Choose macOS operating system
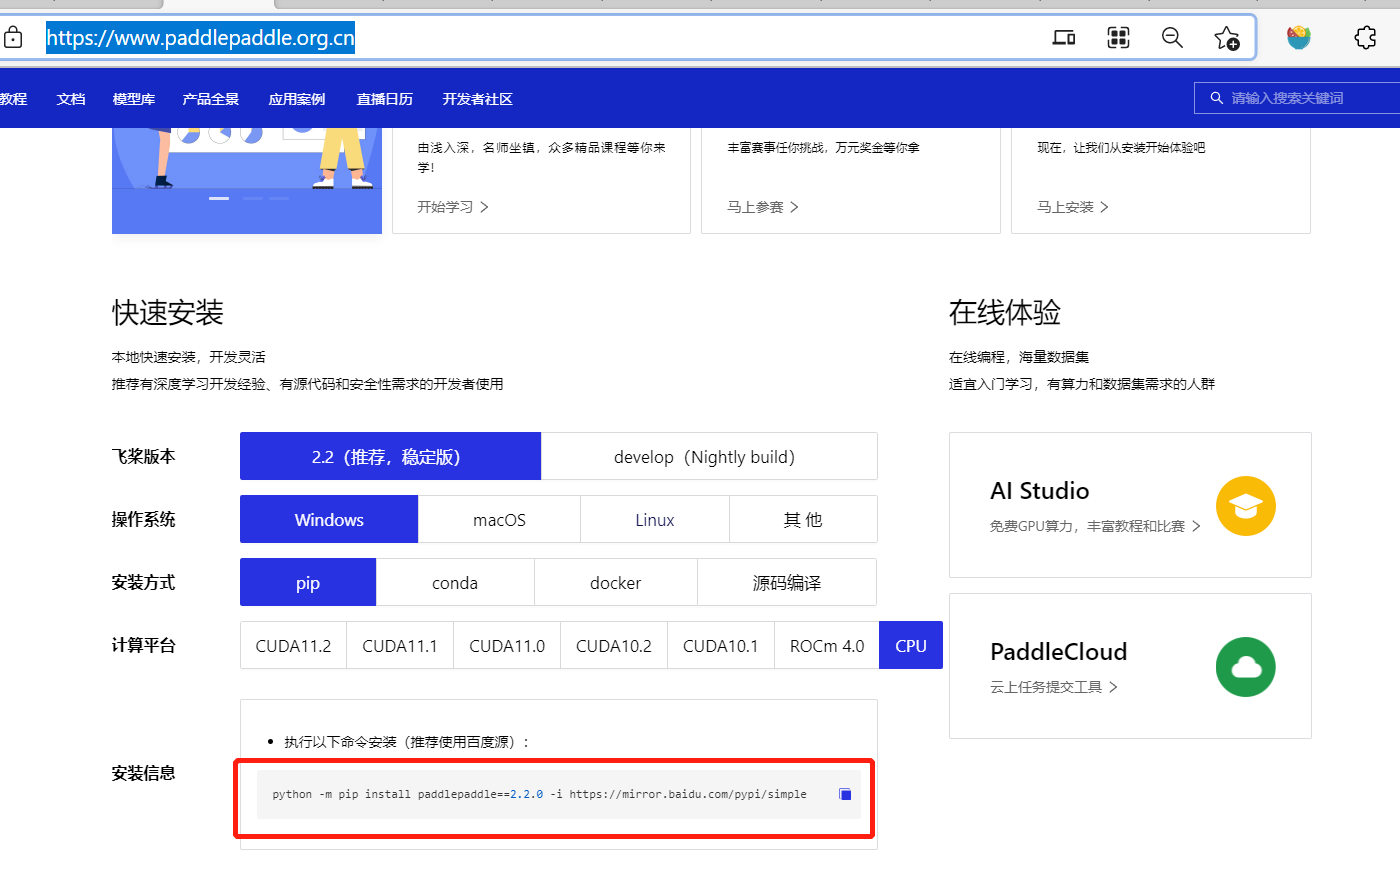The width and height of the screenshot is (1400, 896). click(x=499, y=519)
